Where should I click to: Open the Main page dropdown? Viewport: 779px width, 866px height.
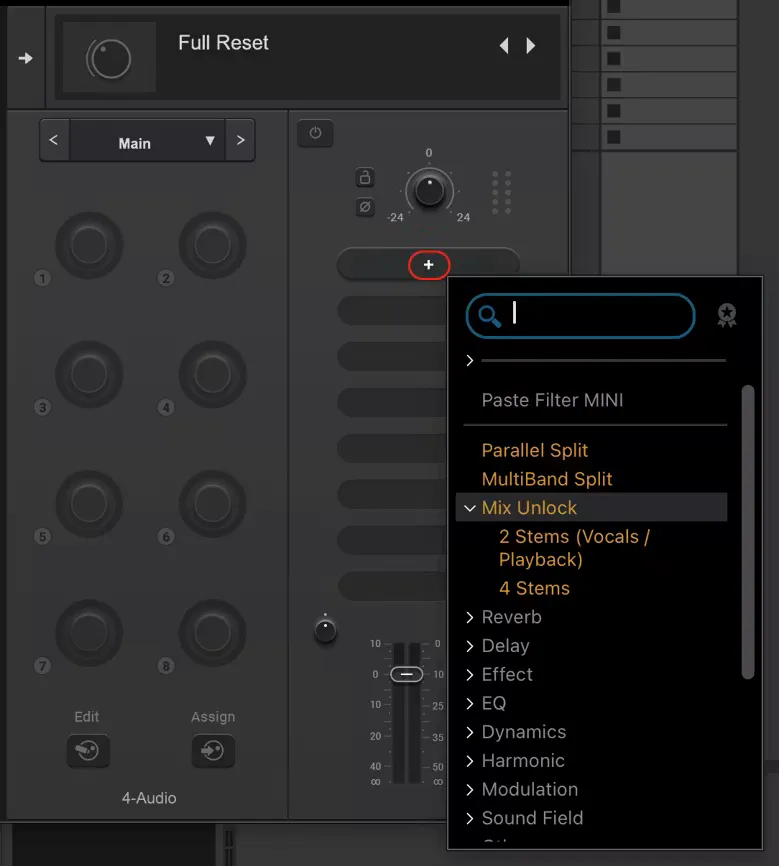coord(148,140)
